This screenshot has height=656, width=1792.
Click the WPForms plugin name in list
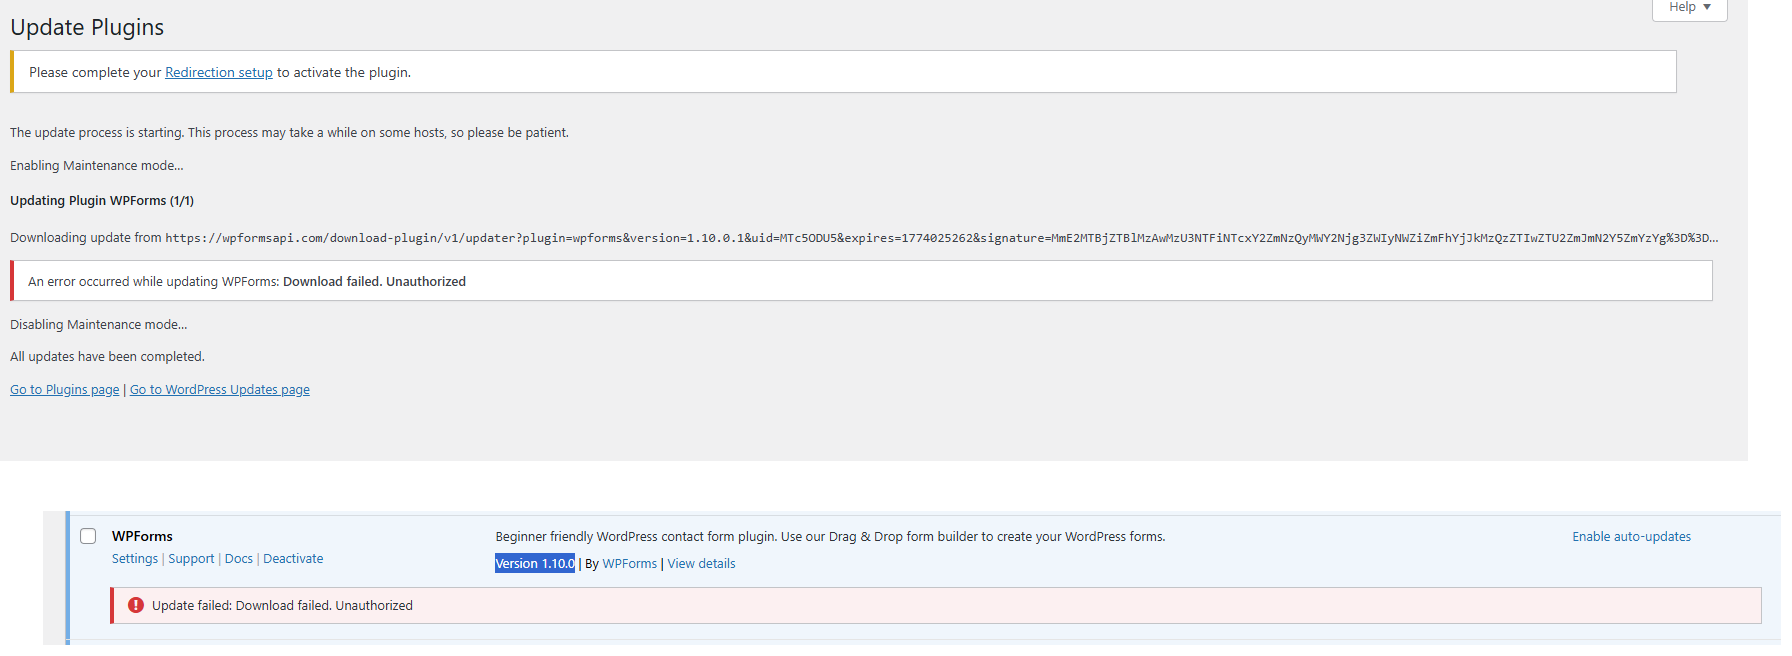click(x=142, y=537)
